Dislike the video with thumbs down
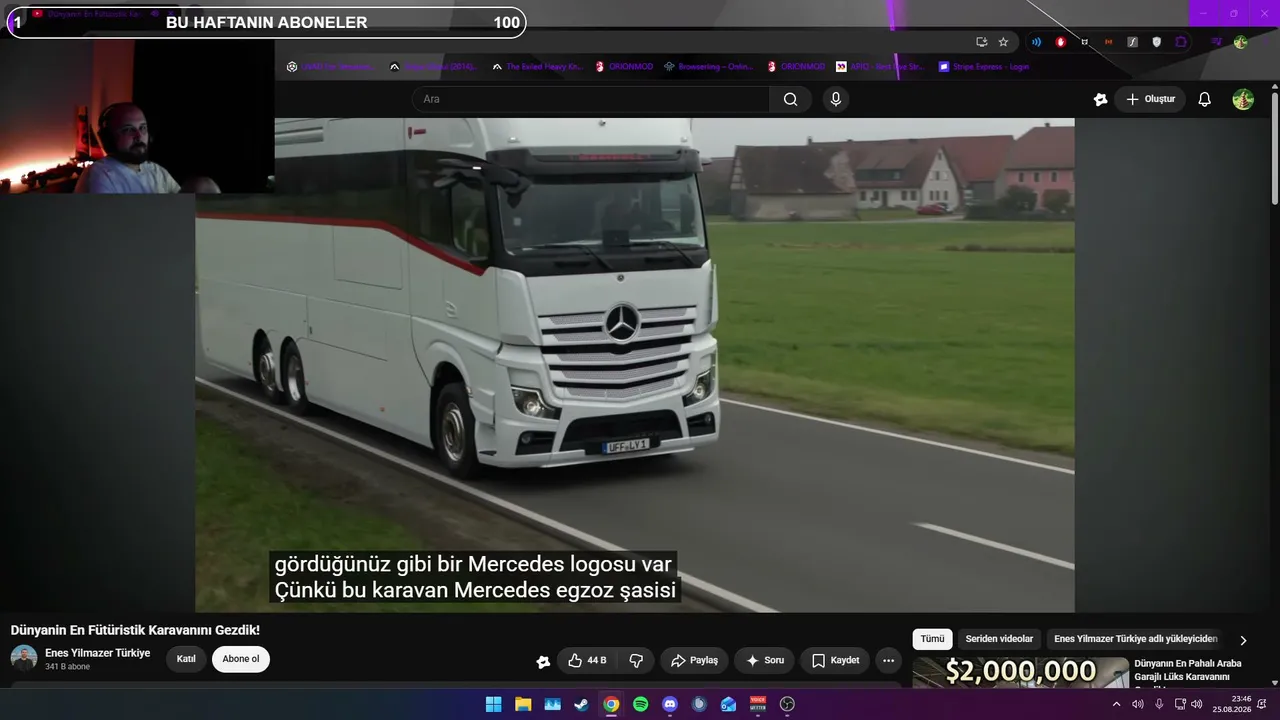This screenshot has width=1280, height=720. pyautogui.click(x=636, y=660)
